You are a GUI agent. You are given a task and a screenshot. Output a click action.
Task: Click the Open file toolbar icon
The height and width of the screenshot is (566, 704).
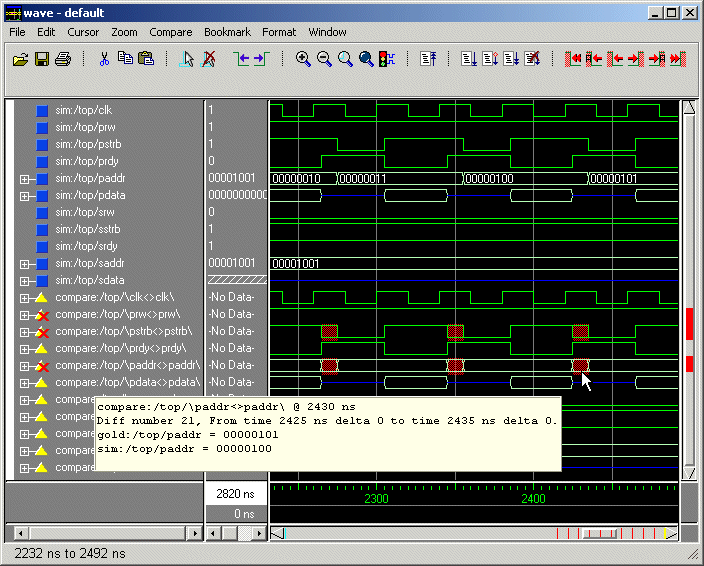[x=20, y=59]
